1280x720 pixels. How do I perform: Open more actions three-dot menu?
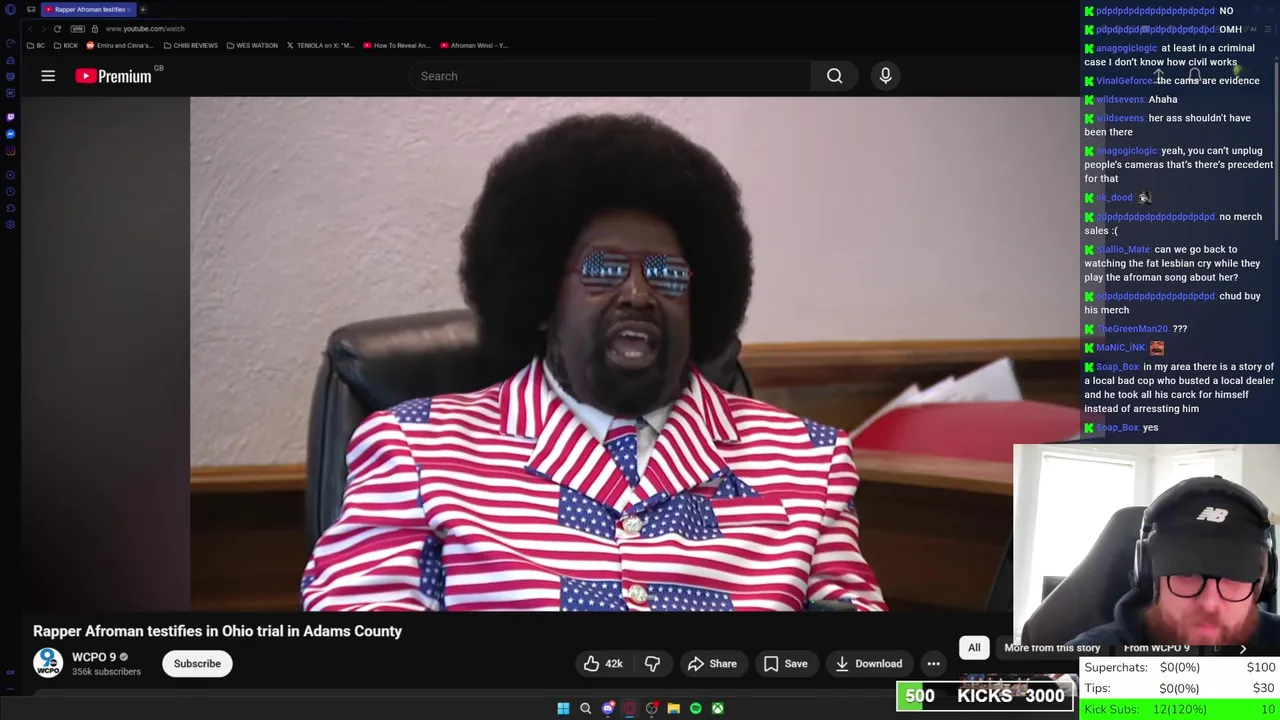(933, 664)
